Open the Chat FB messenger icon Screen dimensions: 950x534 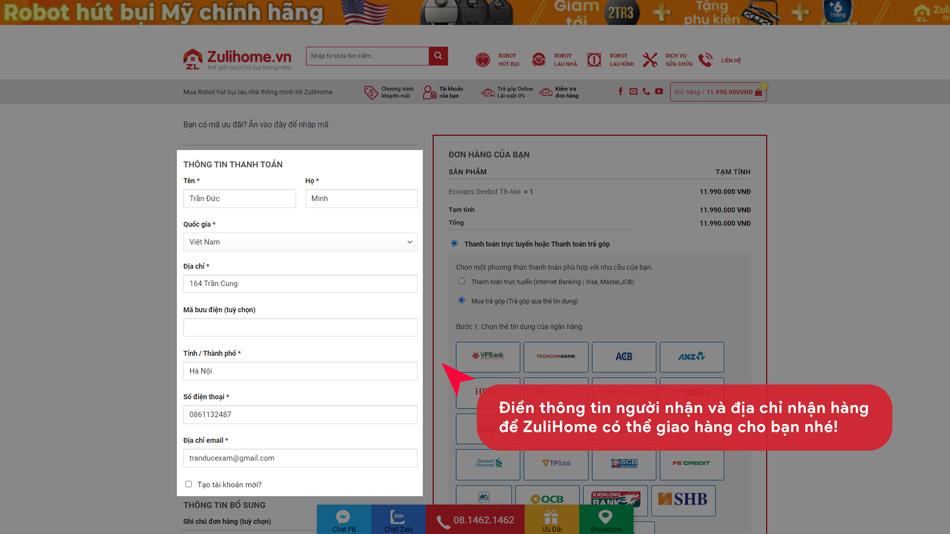(343, 517)
